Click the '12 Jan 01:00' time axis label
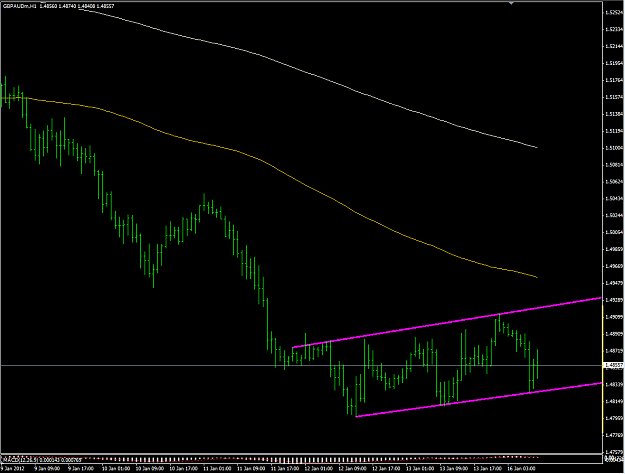Image resolution: width=625 pixels, height=474 pixels. point(318,469)
